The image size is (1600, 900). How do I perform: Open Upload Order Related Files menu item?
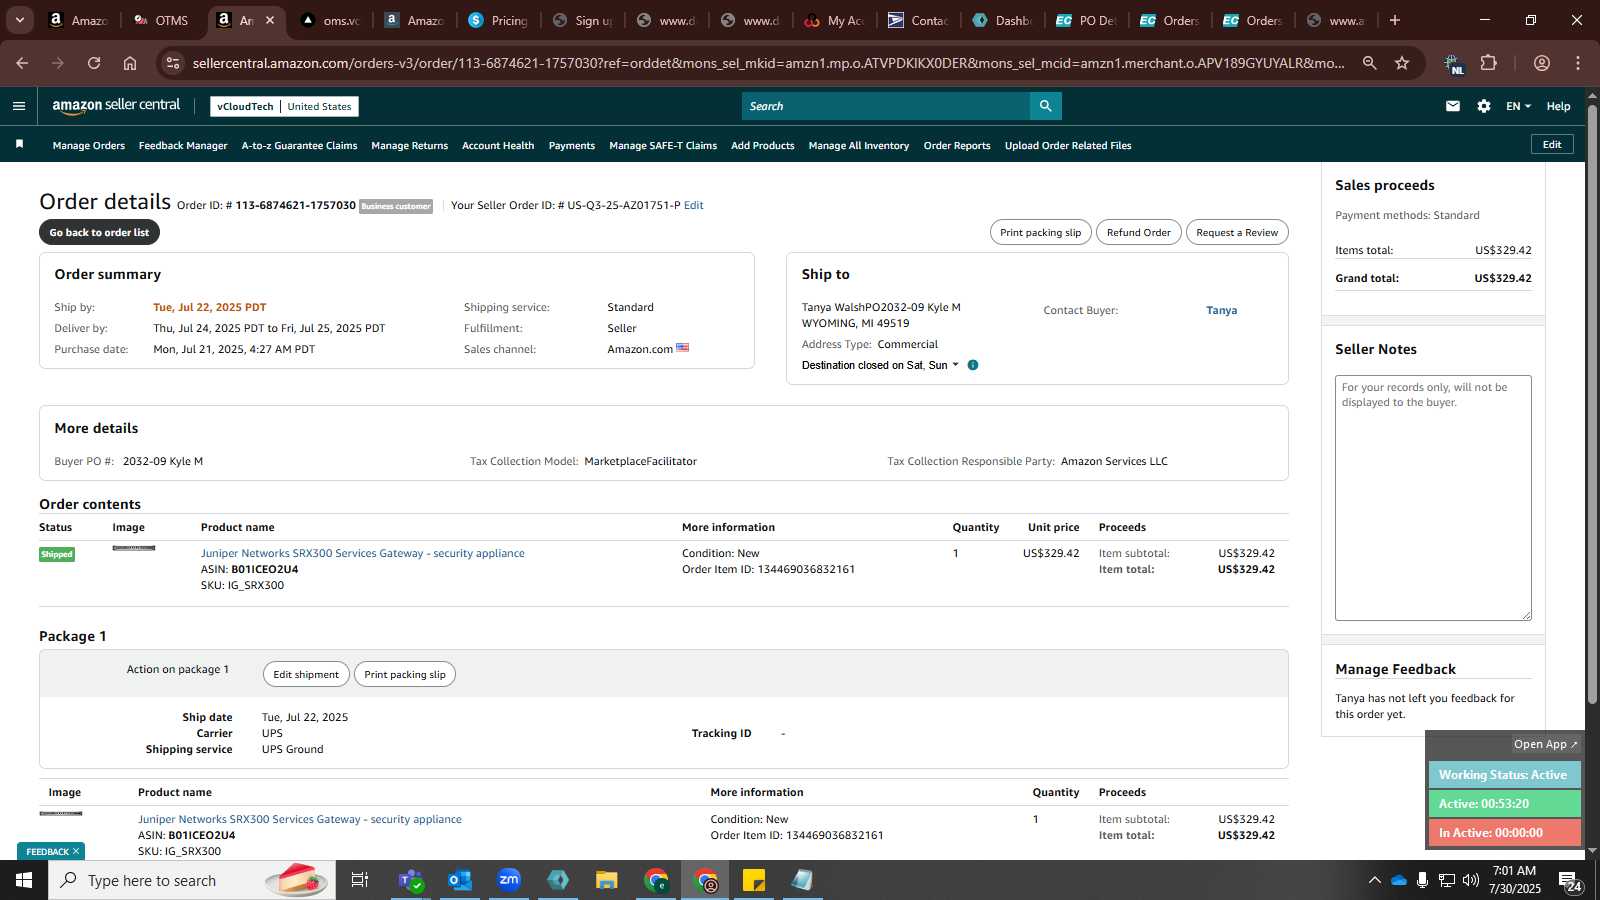point(1068,146)
